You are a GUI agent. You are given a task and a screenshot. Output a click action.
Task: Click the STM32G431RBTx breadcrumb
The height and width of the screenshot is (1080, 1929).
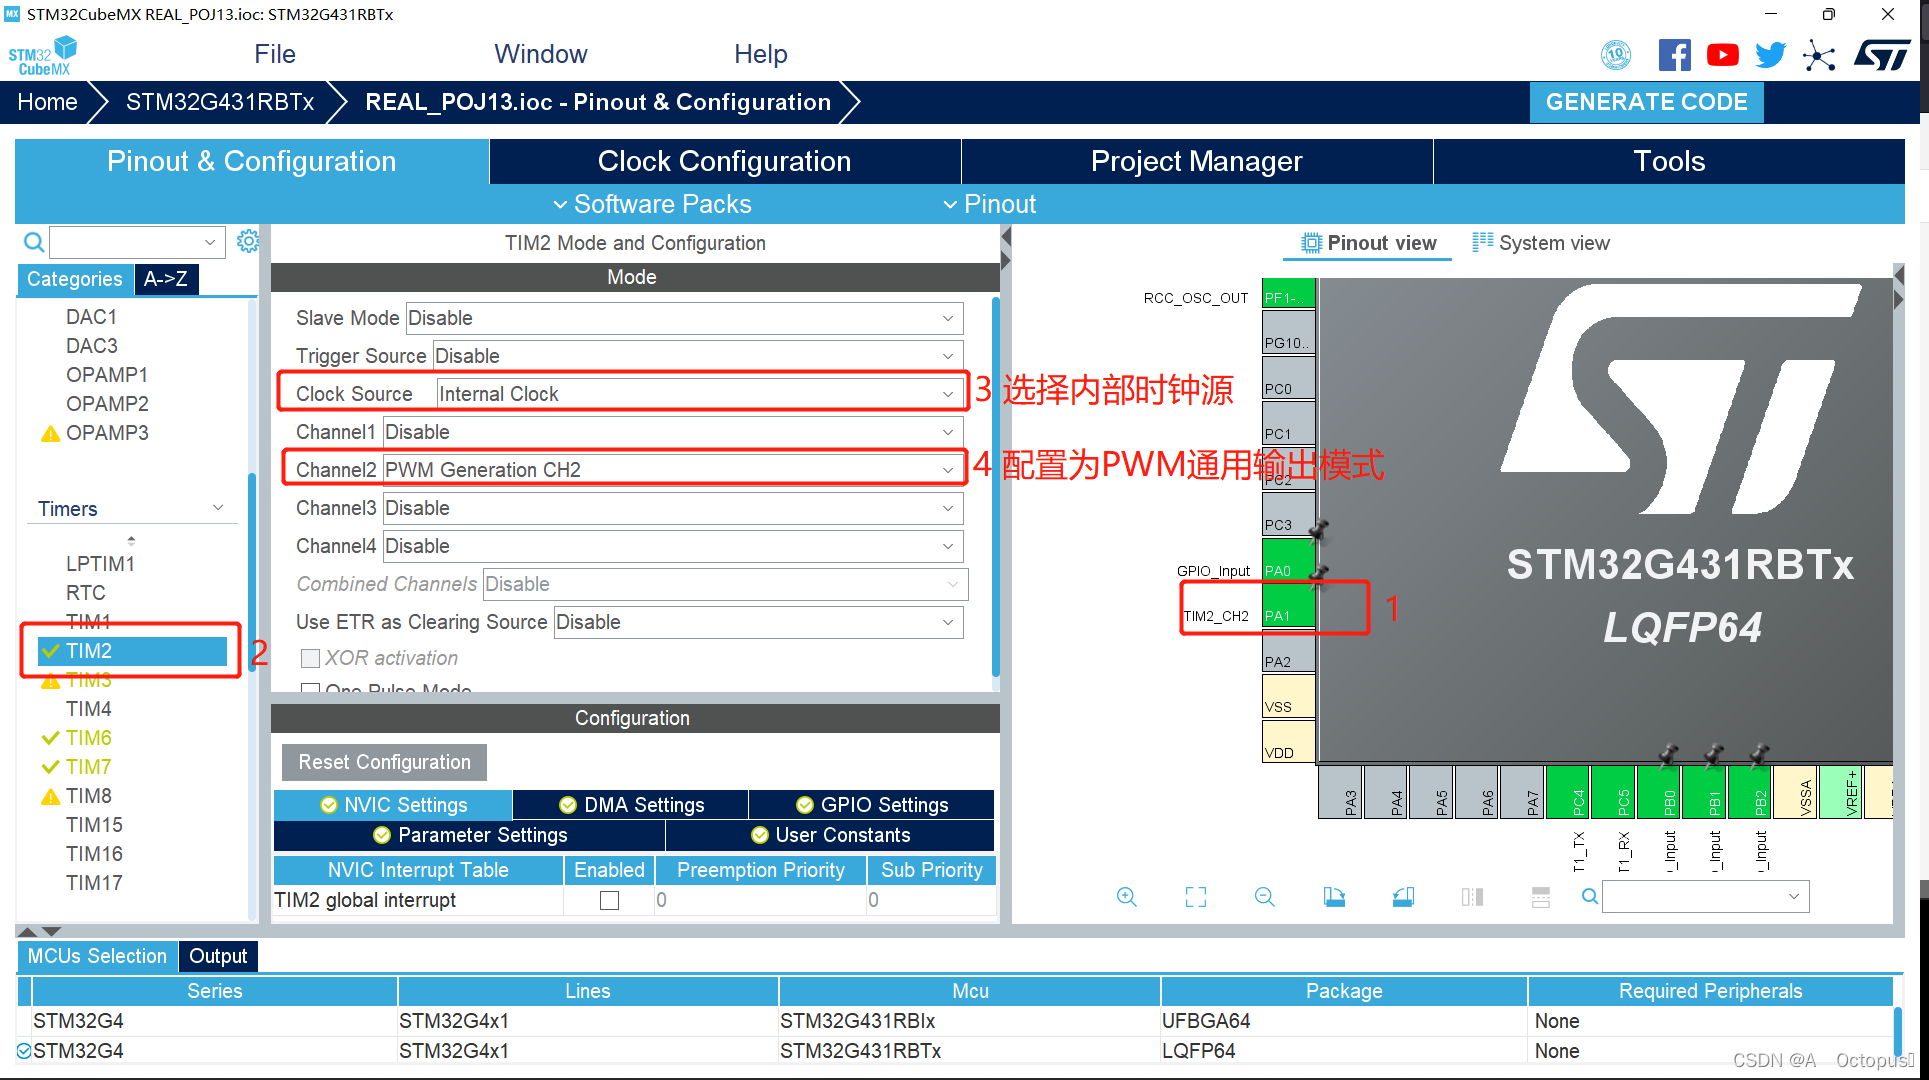(x=220, y=102)
